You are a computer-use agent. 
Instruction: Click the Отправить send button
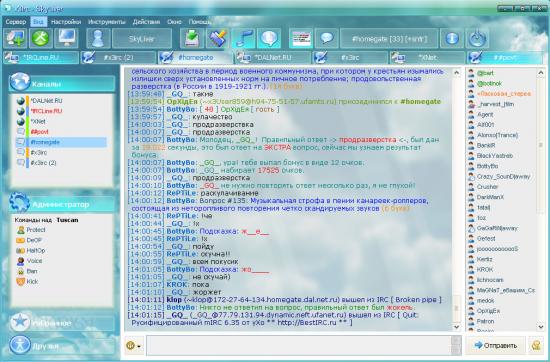[x=496, y=346]
